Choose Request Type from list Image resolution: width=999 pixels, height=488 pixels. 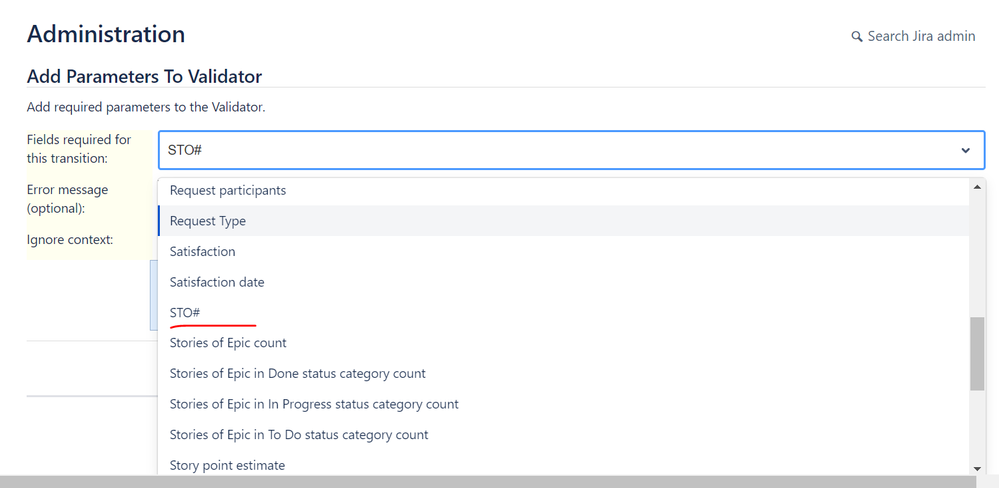point(208,221)
